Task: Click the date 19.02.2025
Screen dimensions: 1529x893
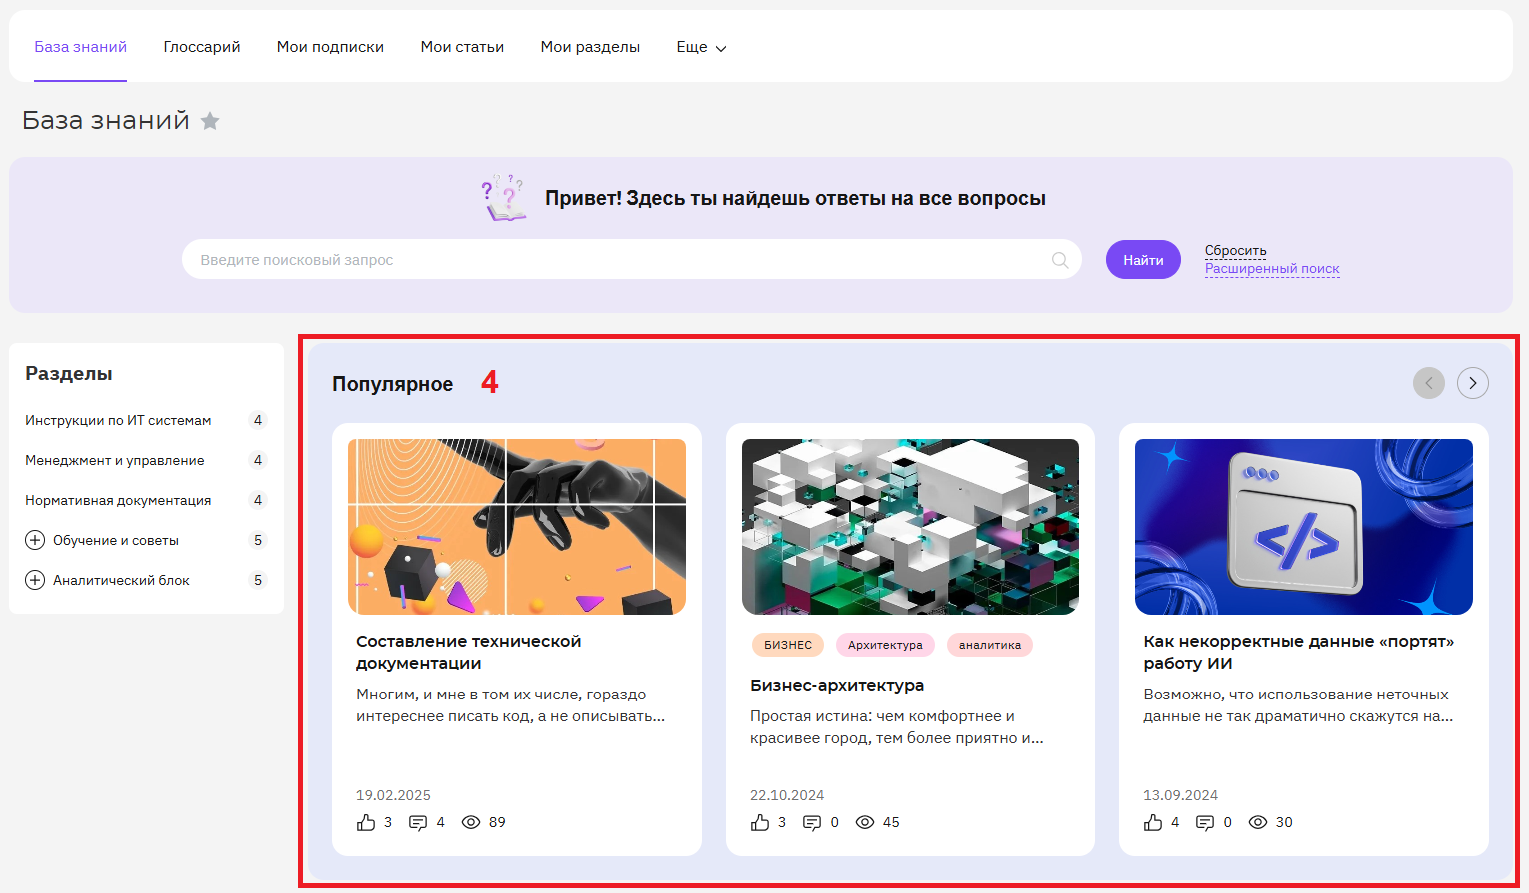Action: [x=393, y=795]
